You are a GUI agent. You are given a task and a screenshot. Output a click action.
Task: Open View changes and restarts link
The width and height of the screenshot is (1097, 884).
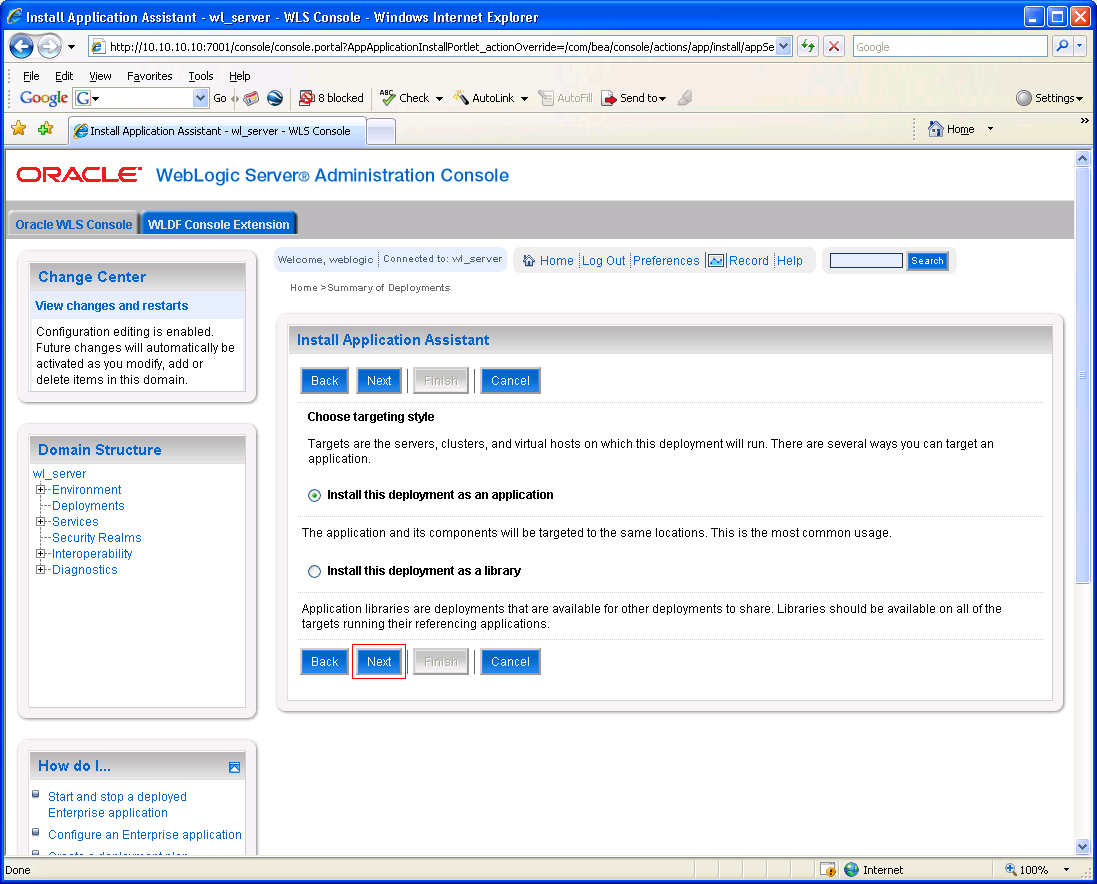tap(112, 306)
